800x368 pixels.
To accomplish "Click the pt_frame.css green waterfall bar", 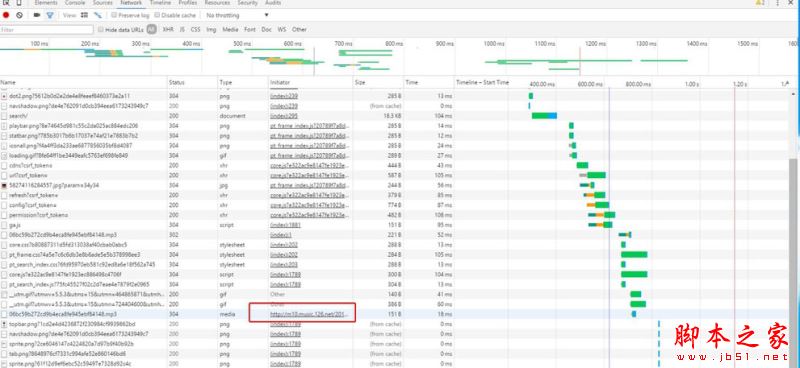I will [634, 255].
